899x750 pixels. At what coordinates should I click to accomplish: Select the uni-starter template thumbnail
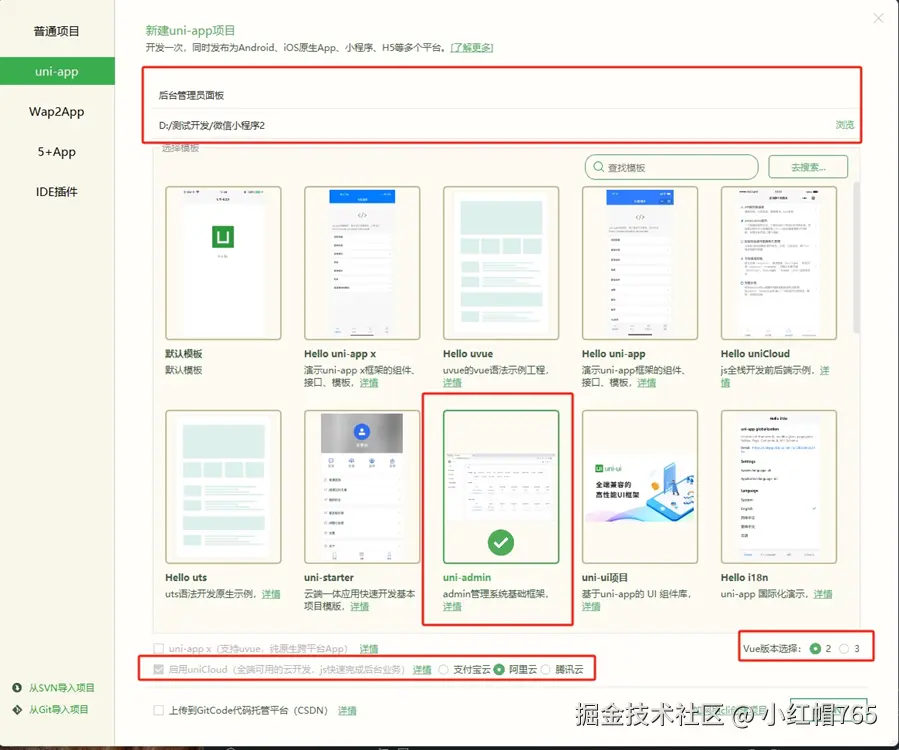click(x=362, y=486)
